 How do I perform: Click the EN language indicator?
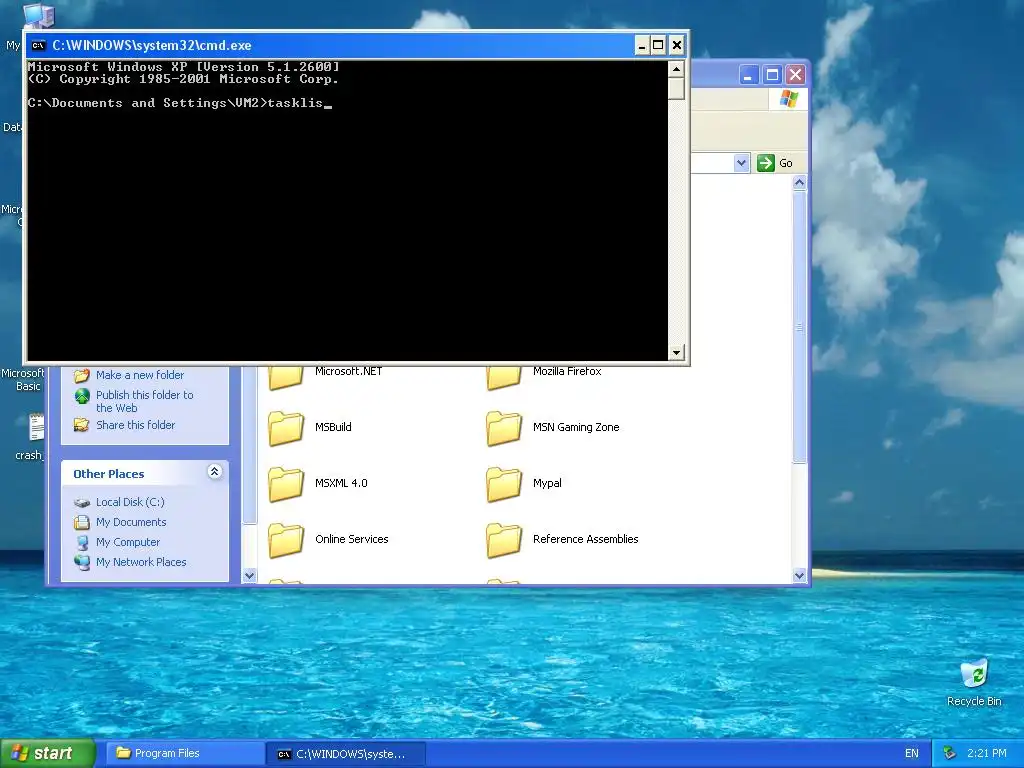[x=912, y=754]
